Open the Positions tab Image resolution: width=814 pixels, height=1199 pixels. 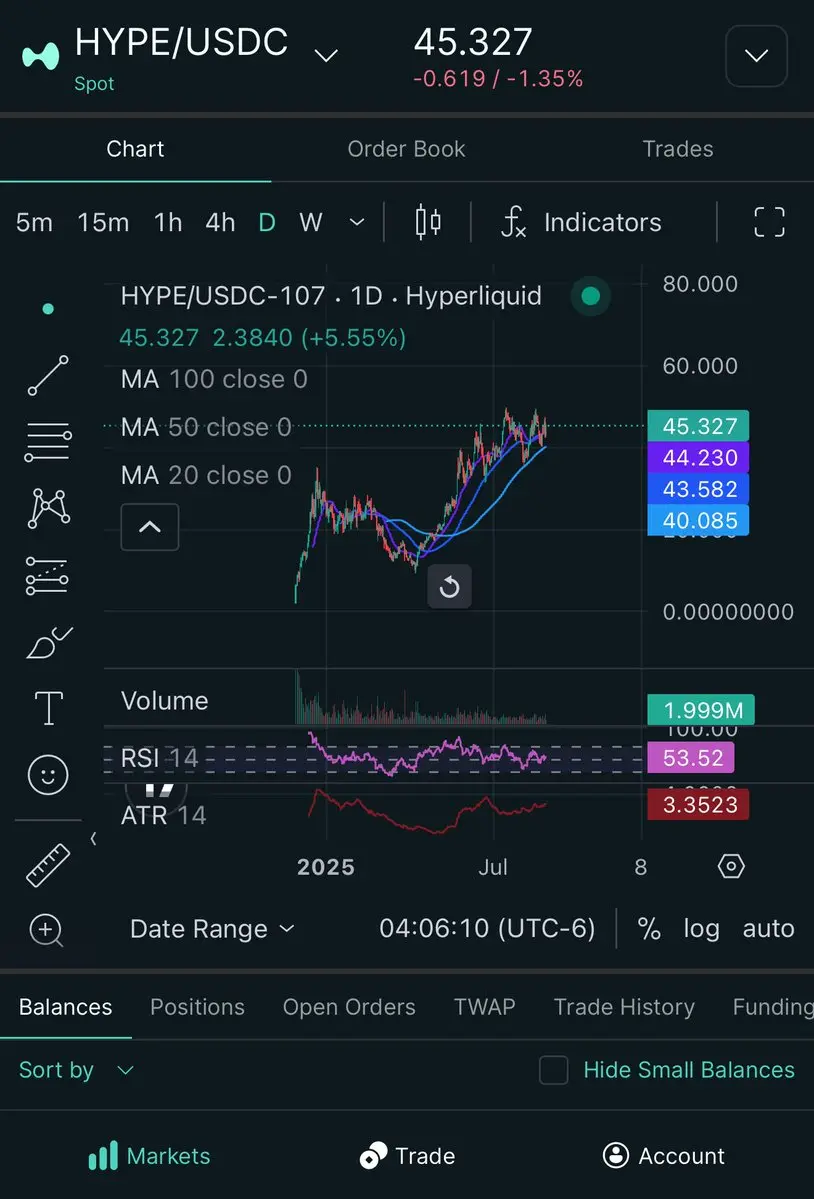click(x=197, y=1007)
